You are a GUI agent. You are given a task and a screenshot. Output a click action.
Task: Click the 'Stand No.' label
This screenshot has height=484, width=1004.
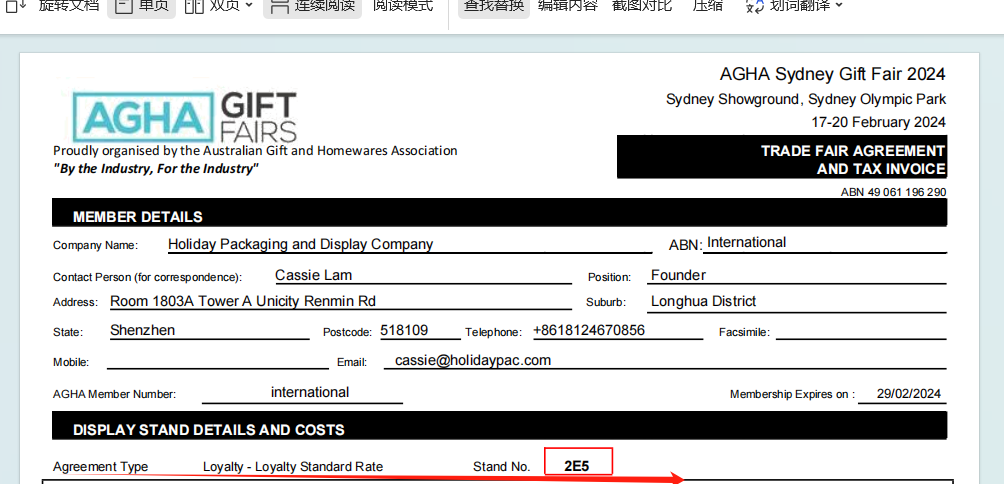(x=501, y=467)
